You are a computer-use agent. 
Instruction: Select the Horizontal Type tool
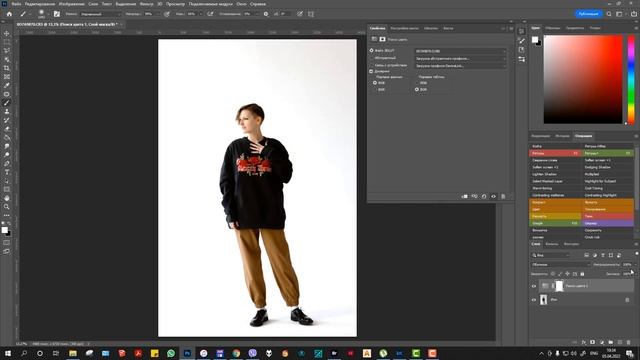(x=7, y=172)
